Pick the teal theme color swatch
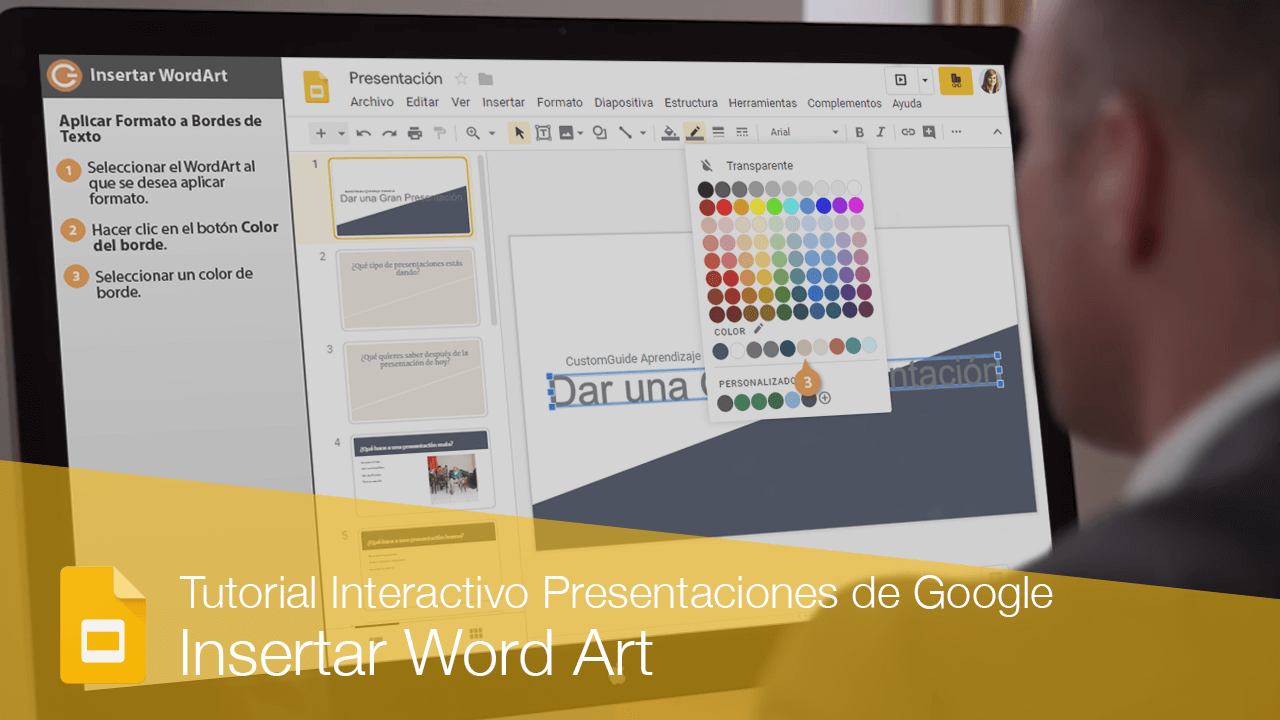The image size is (1280, 720). coord(852,345)
